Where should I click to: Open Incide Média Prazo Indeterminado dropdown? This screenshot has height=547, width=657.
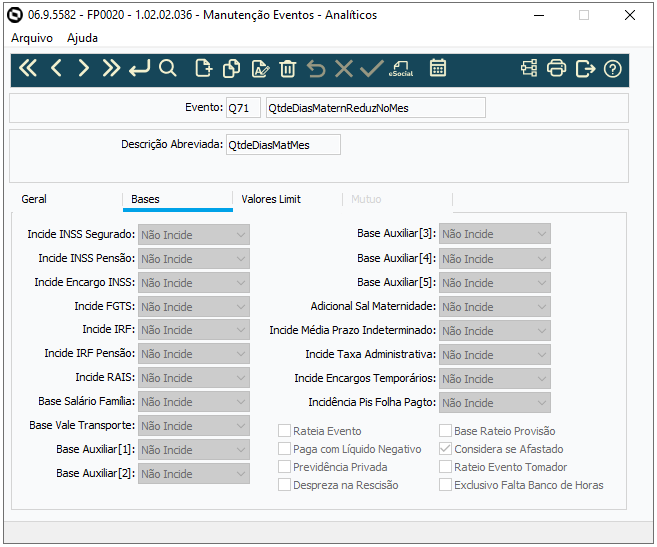point(495,331)
